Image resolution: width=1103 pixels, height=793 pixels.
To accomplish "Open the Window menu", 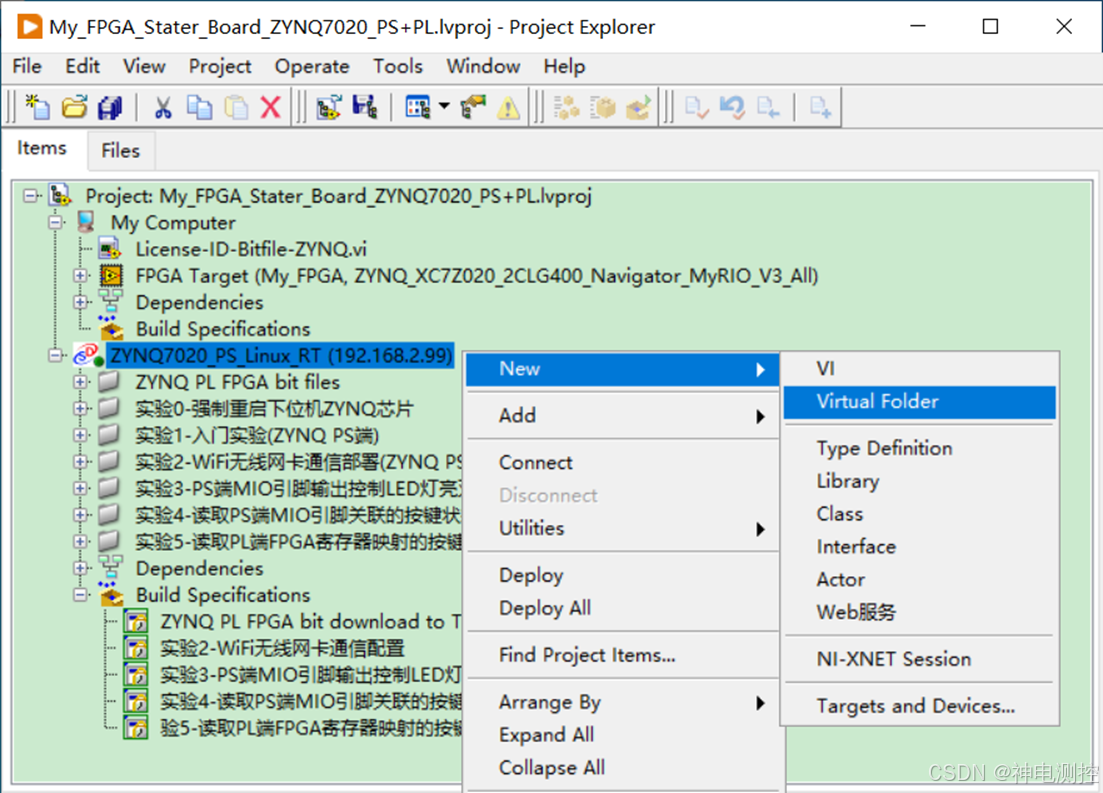I will tap(483, 66).
